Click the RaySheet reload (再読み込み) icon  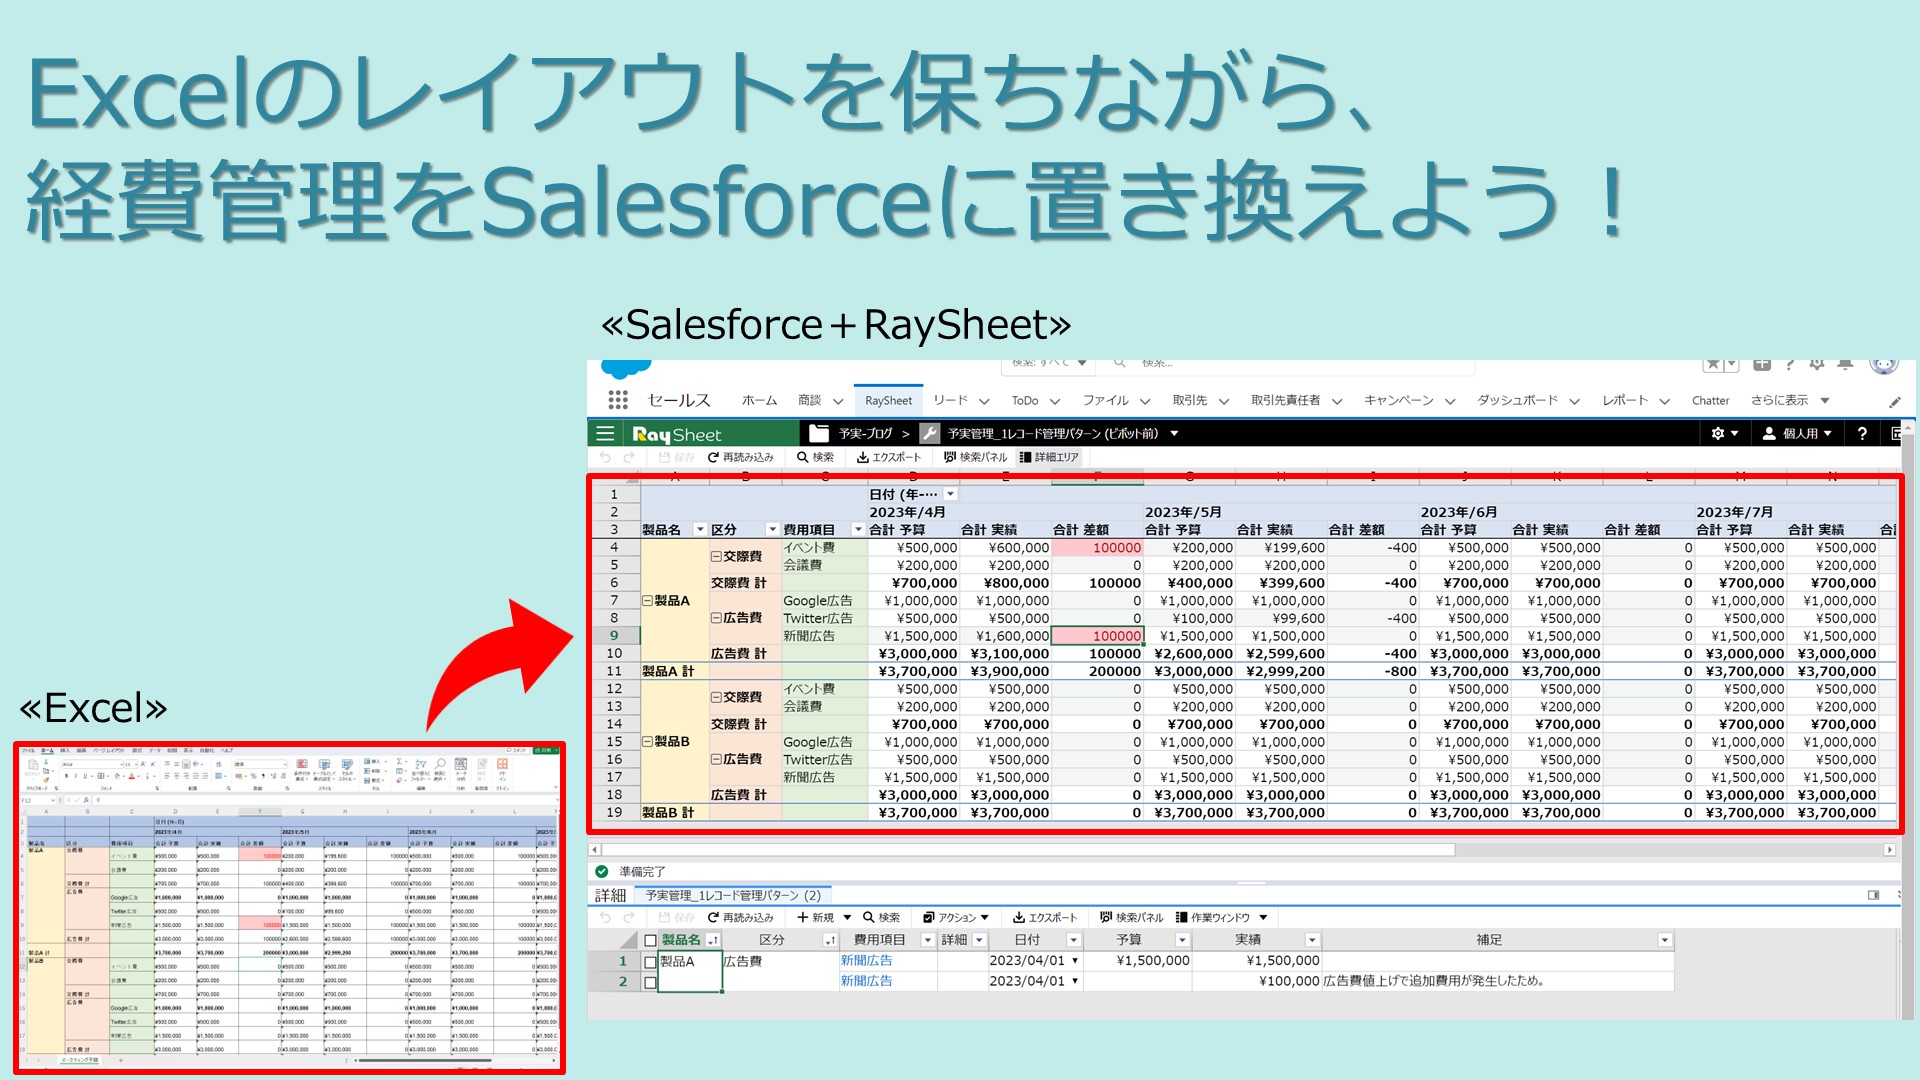point(714,457)
